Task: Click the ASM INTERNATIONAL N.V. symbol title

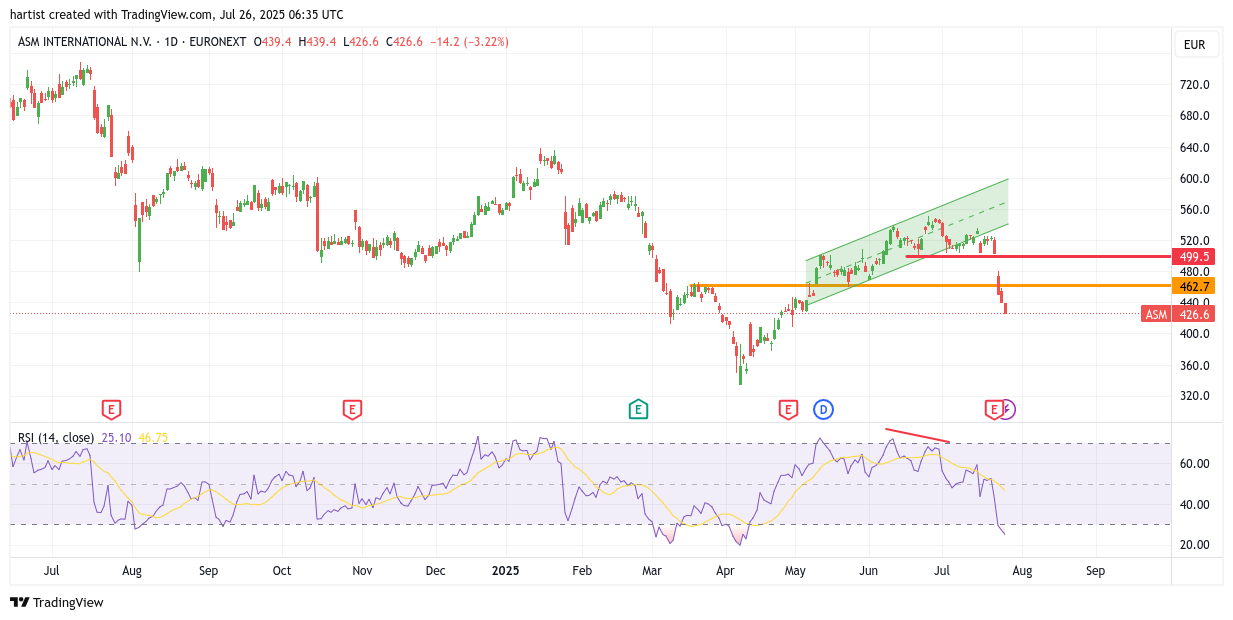Action: coord(84,42)
